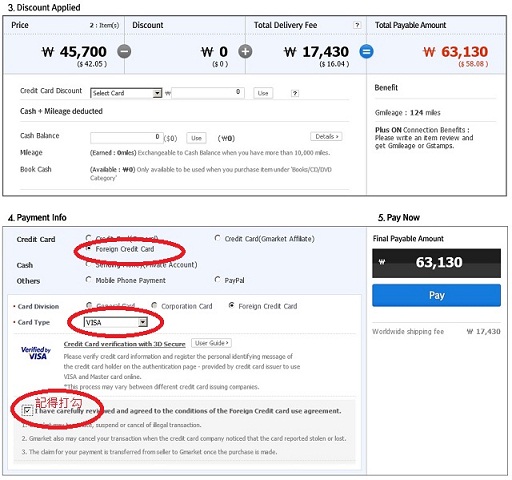
Task: Open the 3D Secure User Guide
Action: coord(211,343)
